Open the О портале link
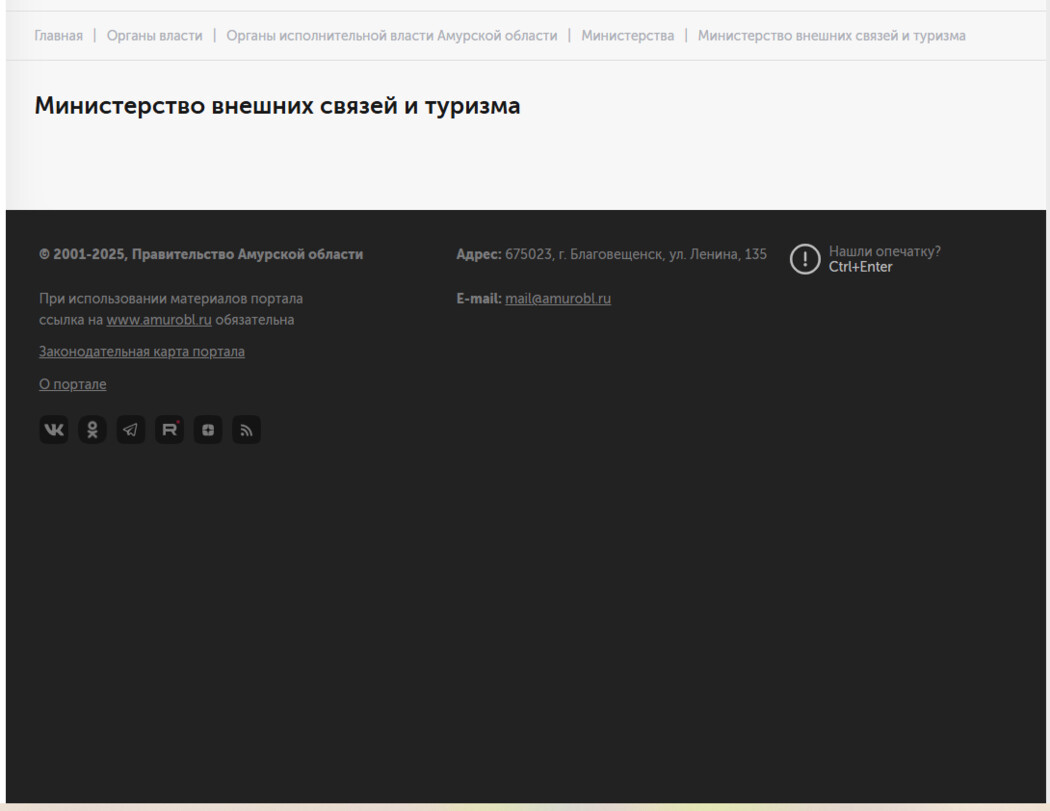 (72, 384)
